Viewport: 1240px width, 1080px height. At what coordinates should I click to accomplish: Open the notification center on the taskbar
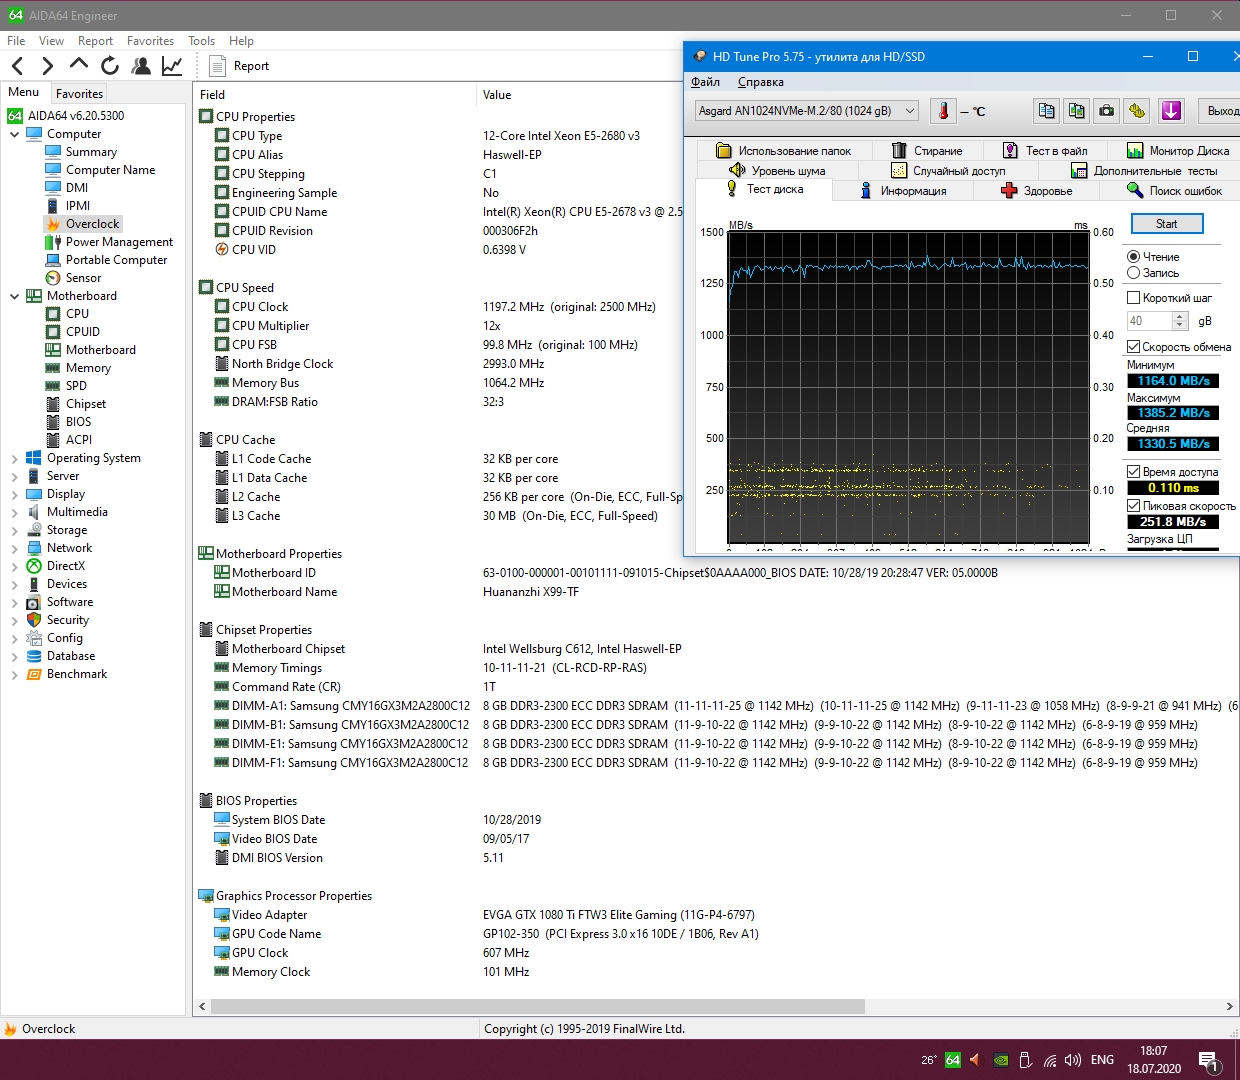pos(1208,1061)
